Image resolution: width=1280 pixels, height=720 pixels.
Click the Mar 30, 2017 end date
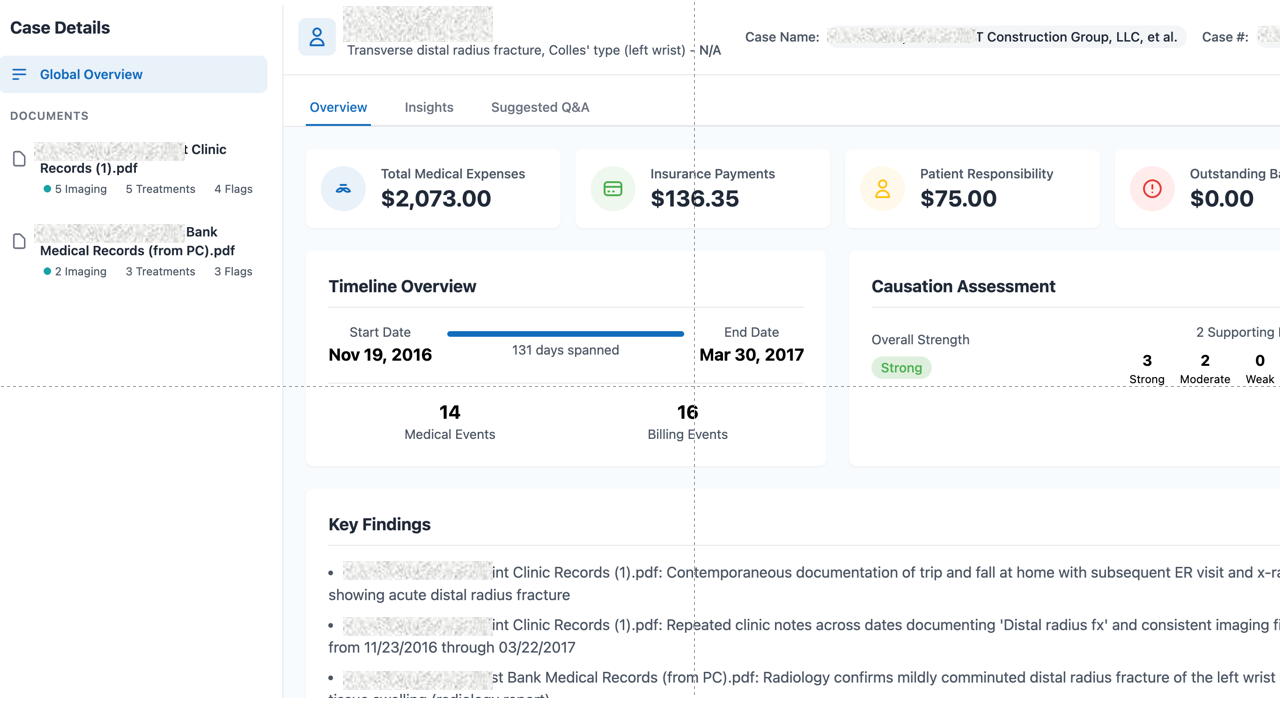[x=751, y=355]
